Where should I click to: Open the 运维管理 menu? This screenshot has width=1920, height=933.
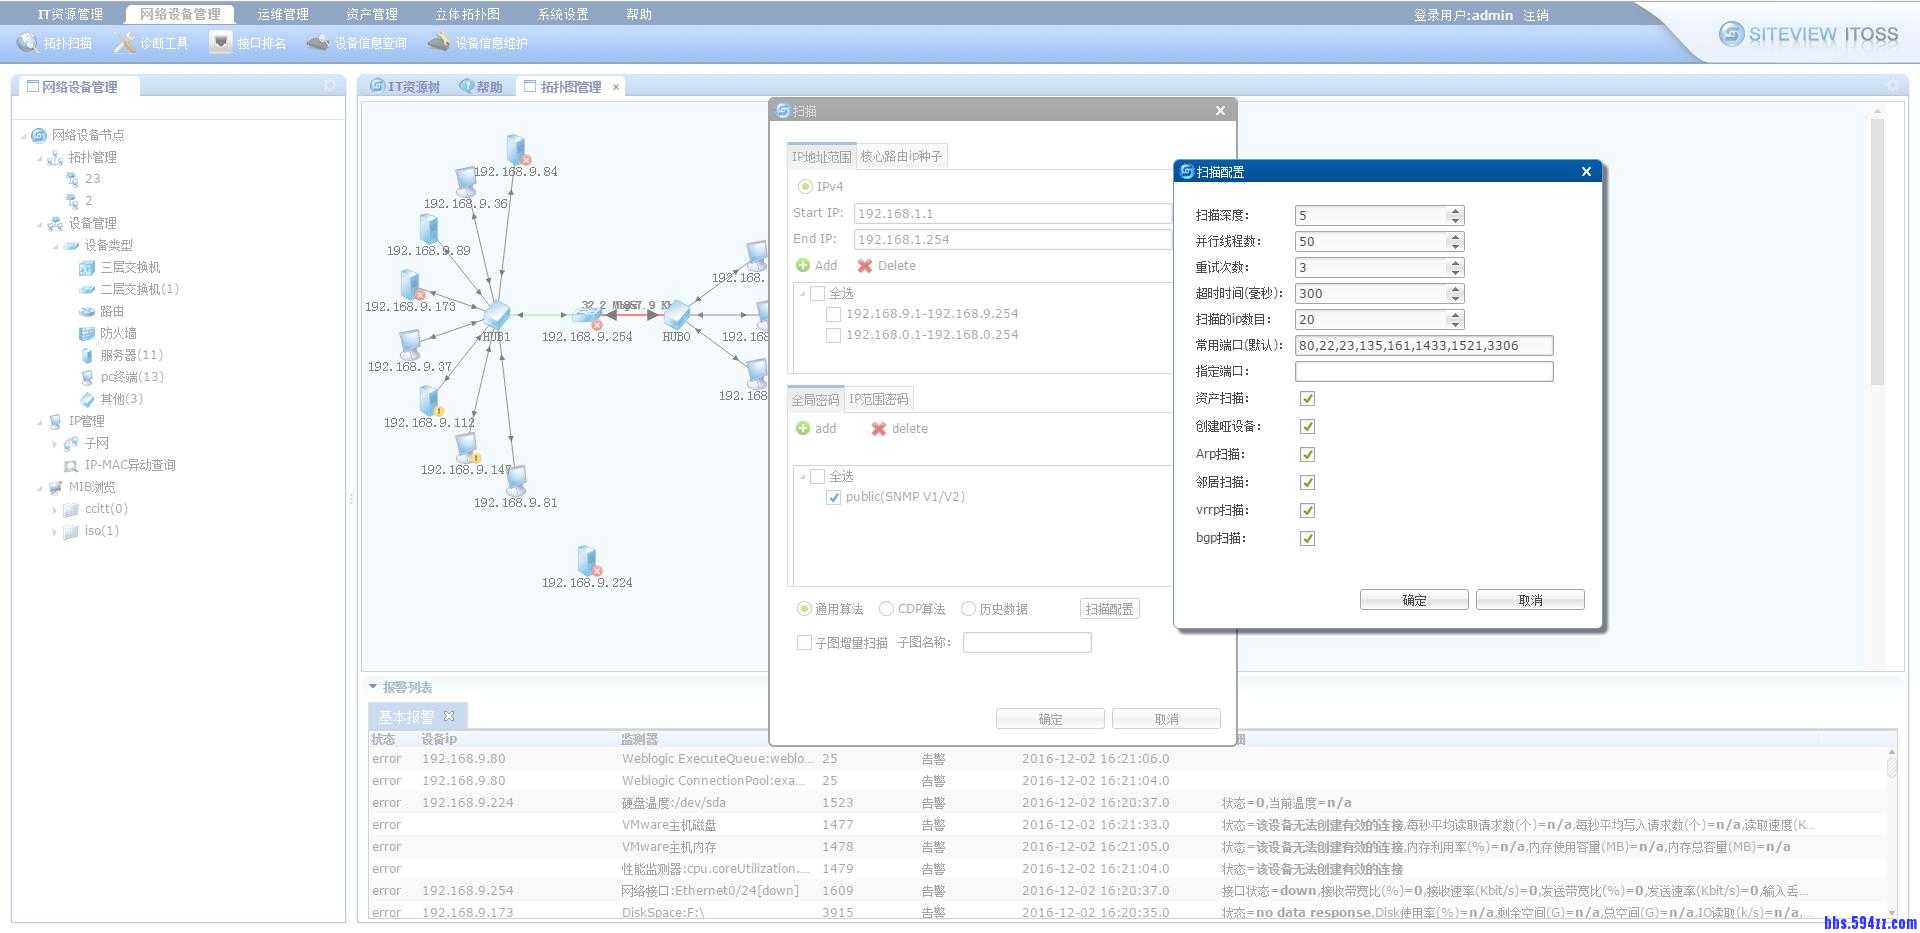(282, 14)
